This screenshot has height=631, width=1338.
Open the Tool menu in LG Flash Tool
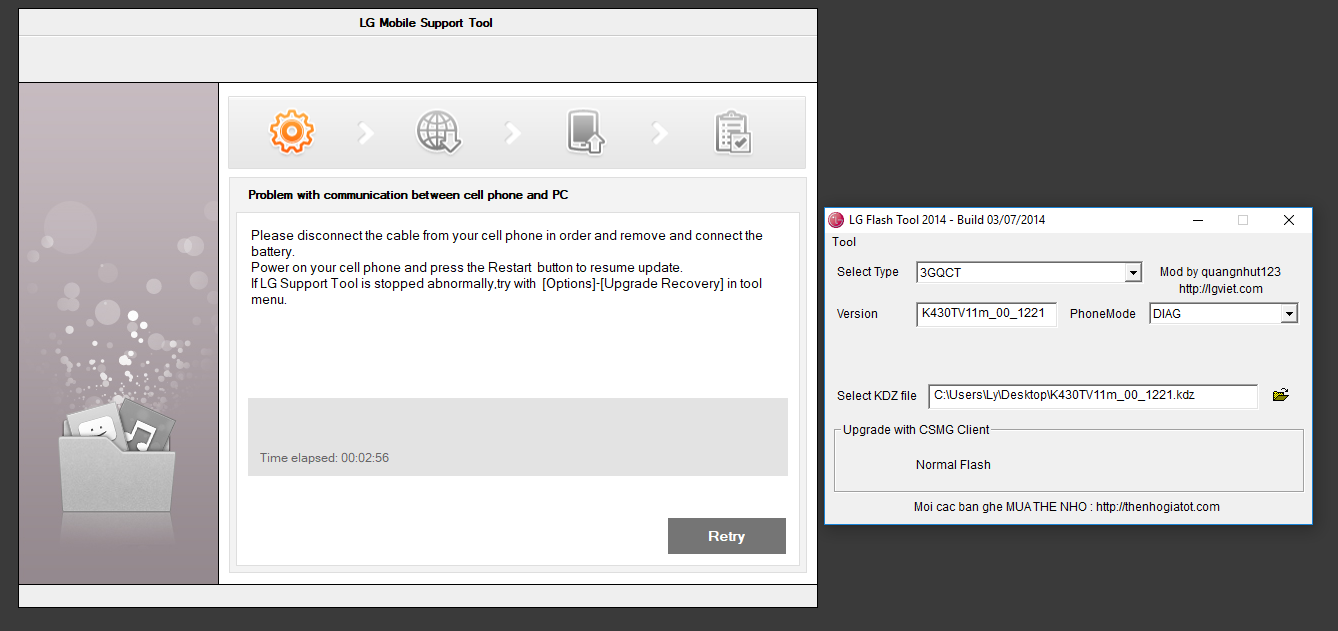coord(844,242)
